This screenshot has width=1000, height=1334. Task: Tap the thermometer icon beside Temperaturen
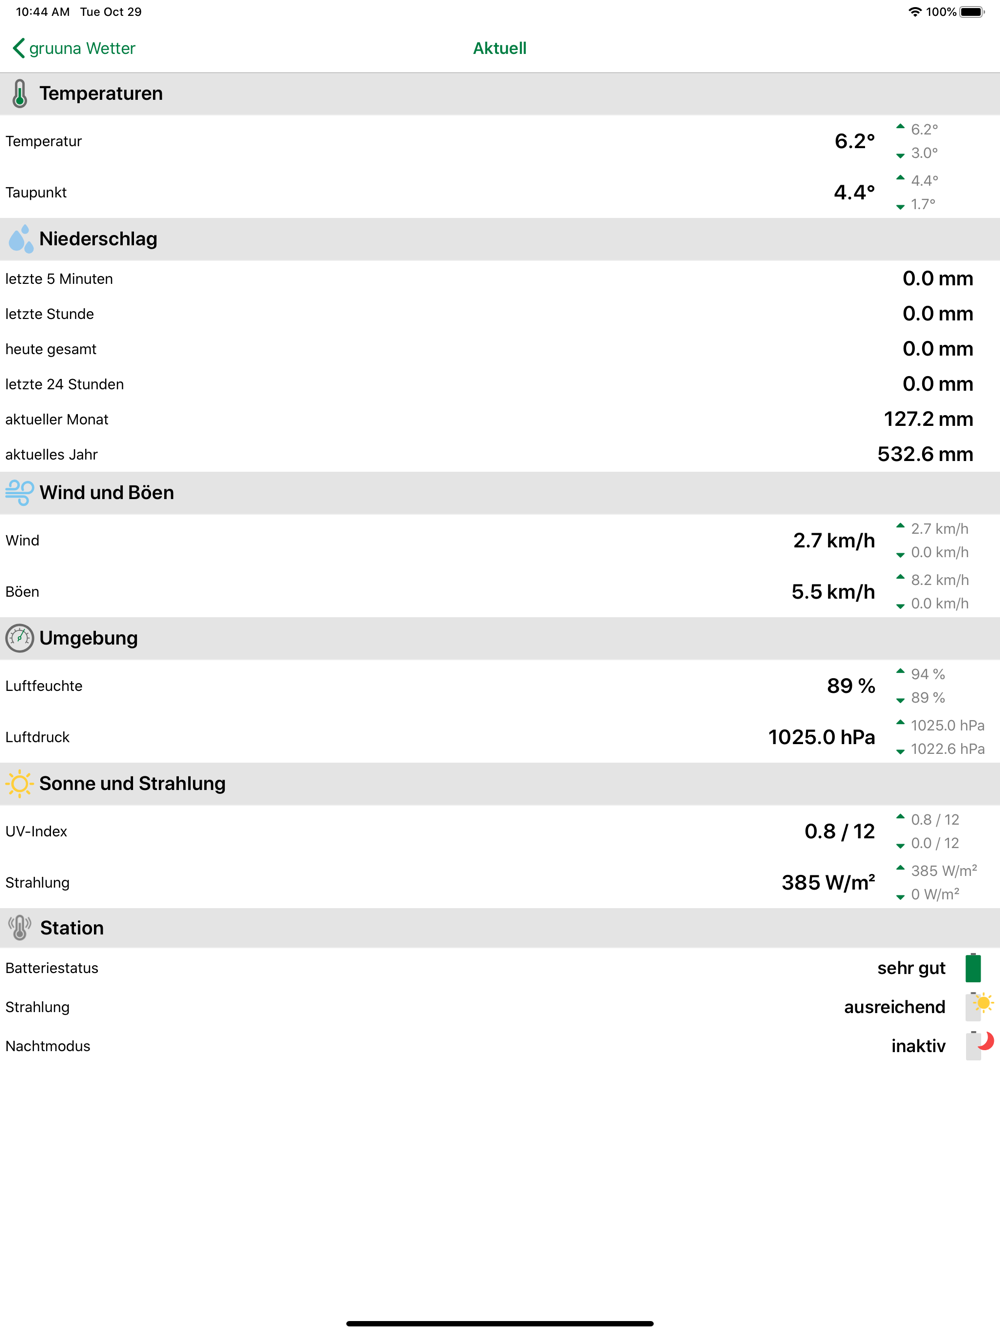(19, 94)
